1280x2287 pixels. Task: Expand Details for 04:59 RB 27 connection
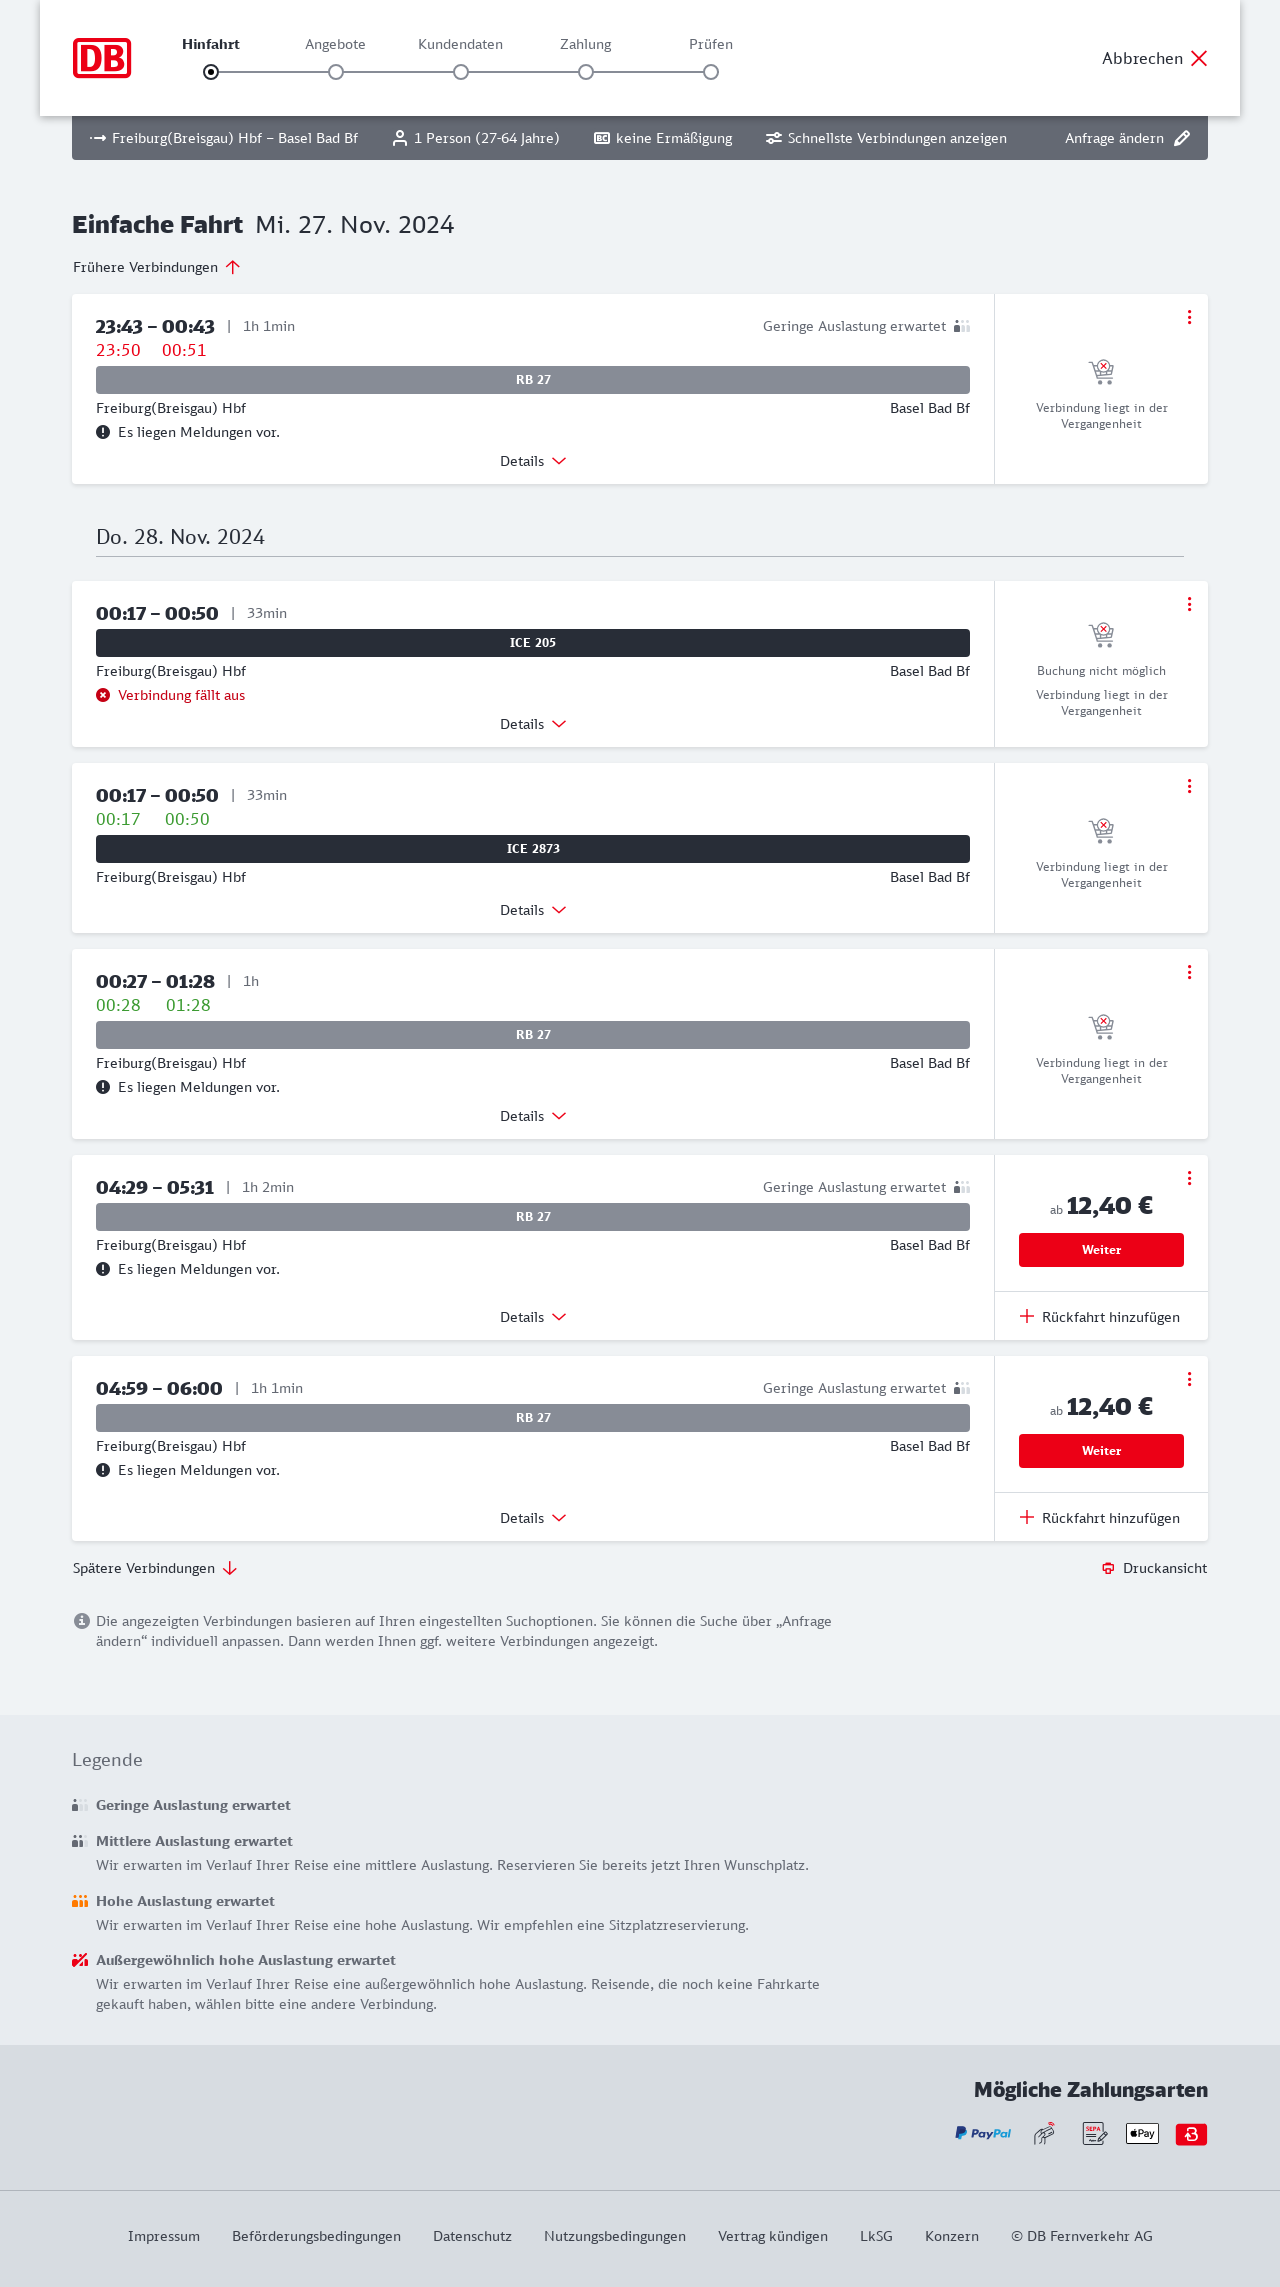[x=533, y=1518]
